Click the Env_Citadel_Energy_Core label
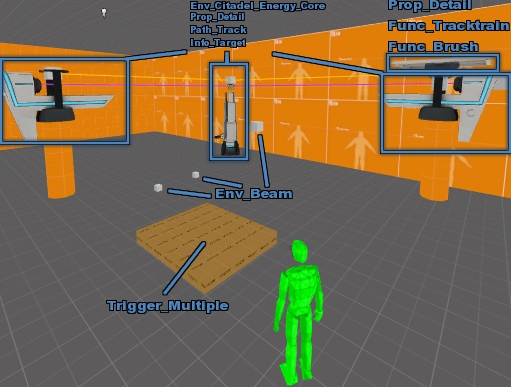 258,6
